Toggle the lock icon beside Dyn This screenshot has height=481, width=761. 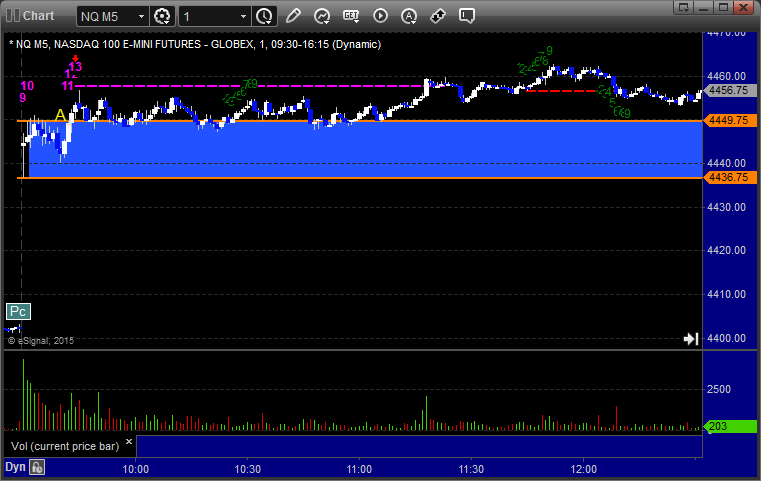coord(37,467)
